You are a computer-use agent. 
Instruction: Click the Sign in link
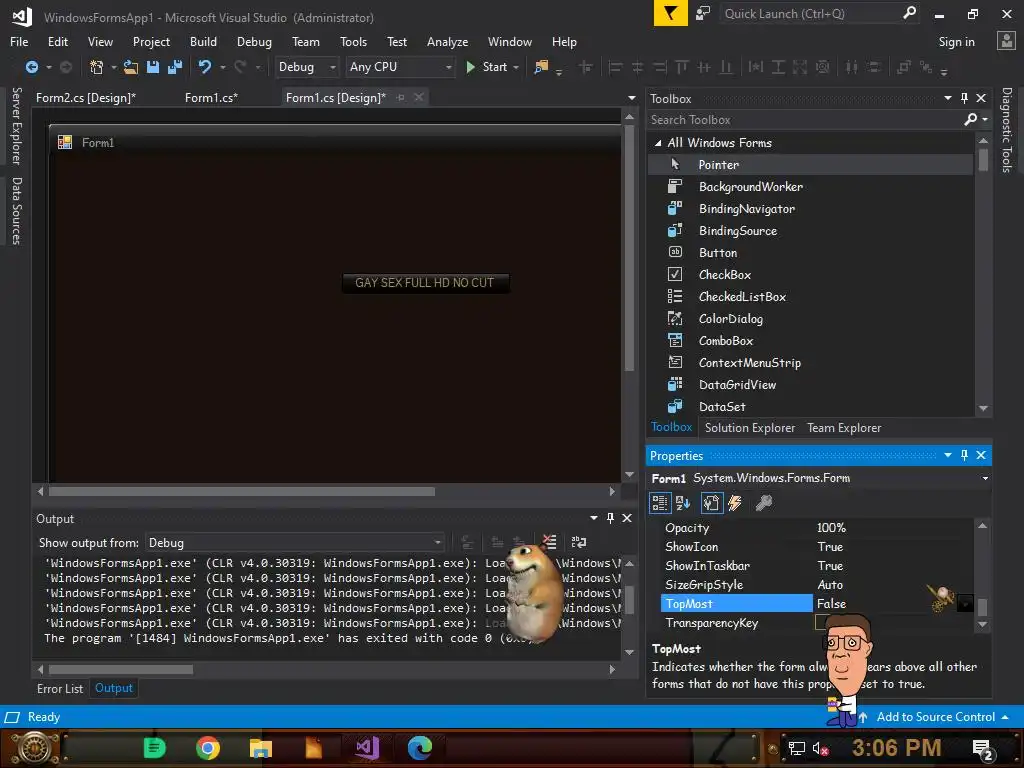(956, 42)
